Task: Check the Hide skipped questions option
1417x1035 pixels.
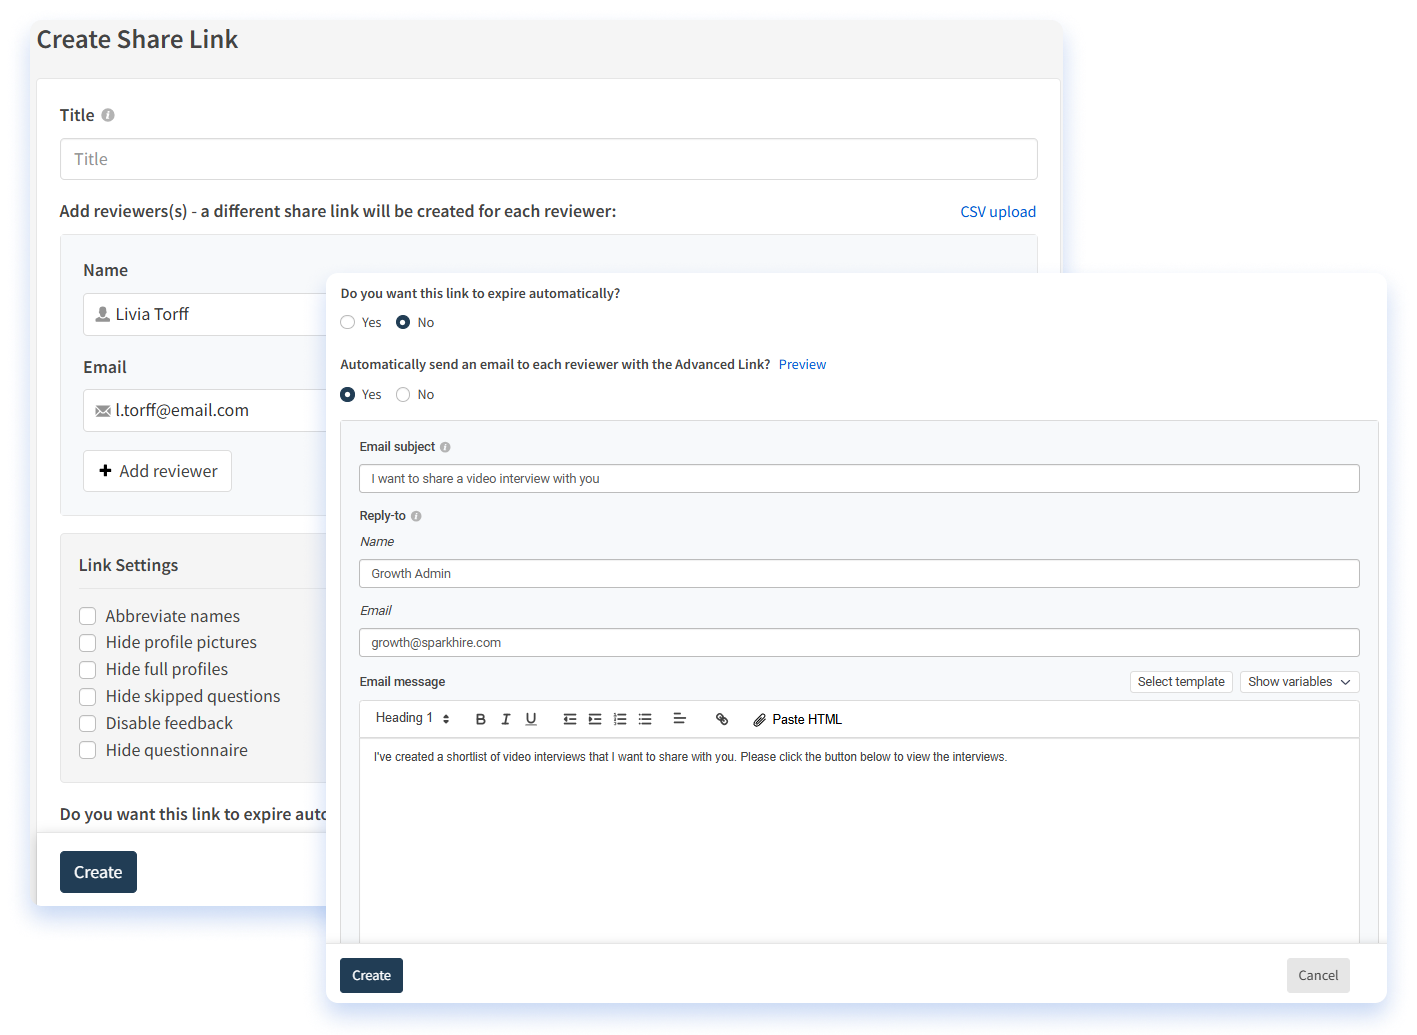Action: [x=88, y=697]
